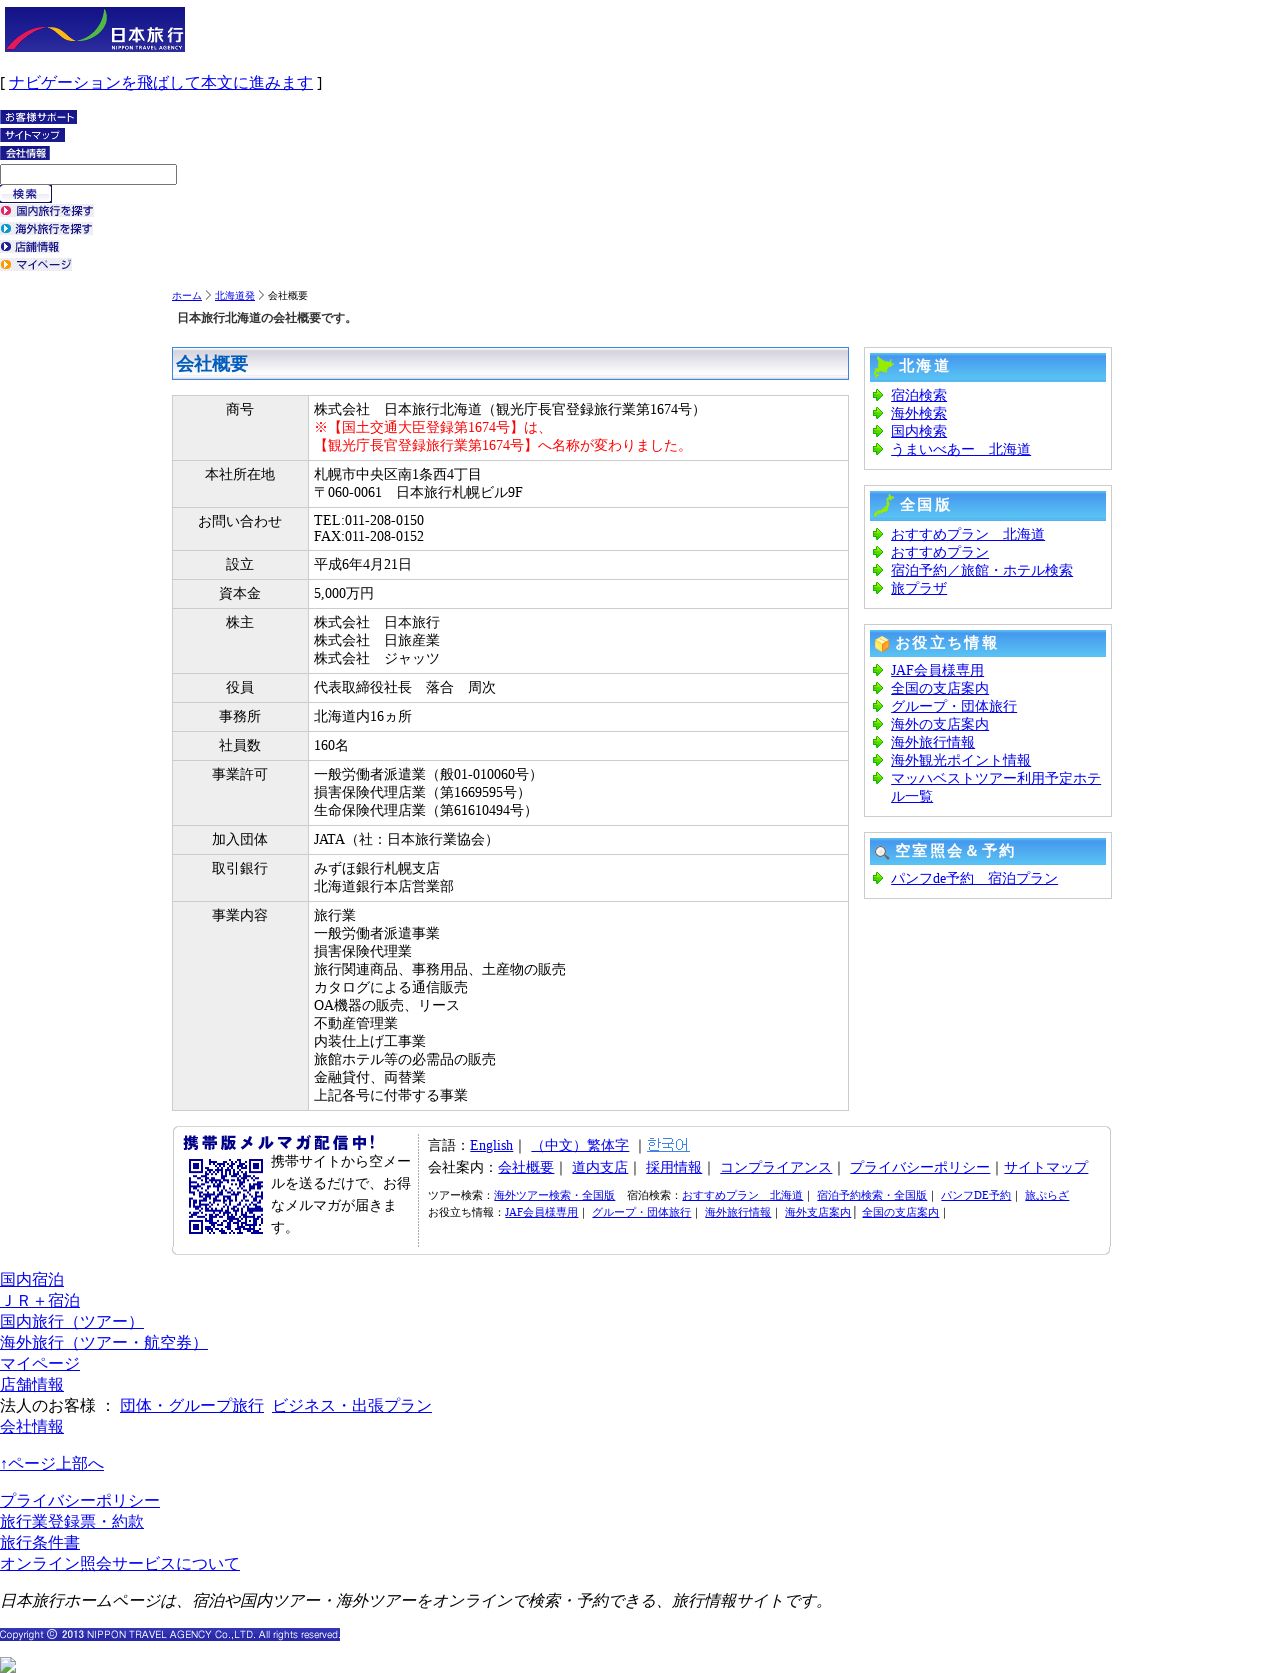Open 会社概要 in footer 会社案内
The height and width of the screenshot is (1673, 1284).
pos(526,1167)
